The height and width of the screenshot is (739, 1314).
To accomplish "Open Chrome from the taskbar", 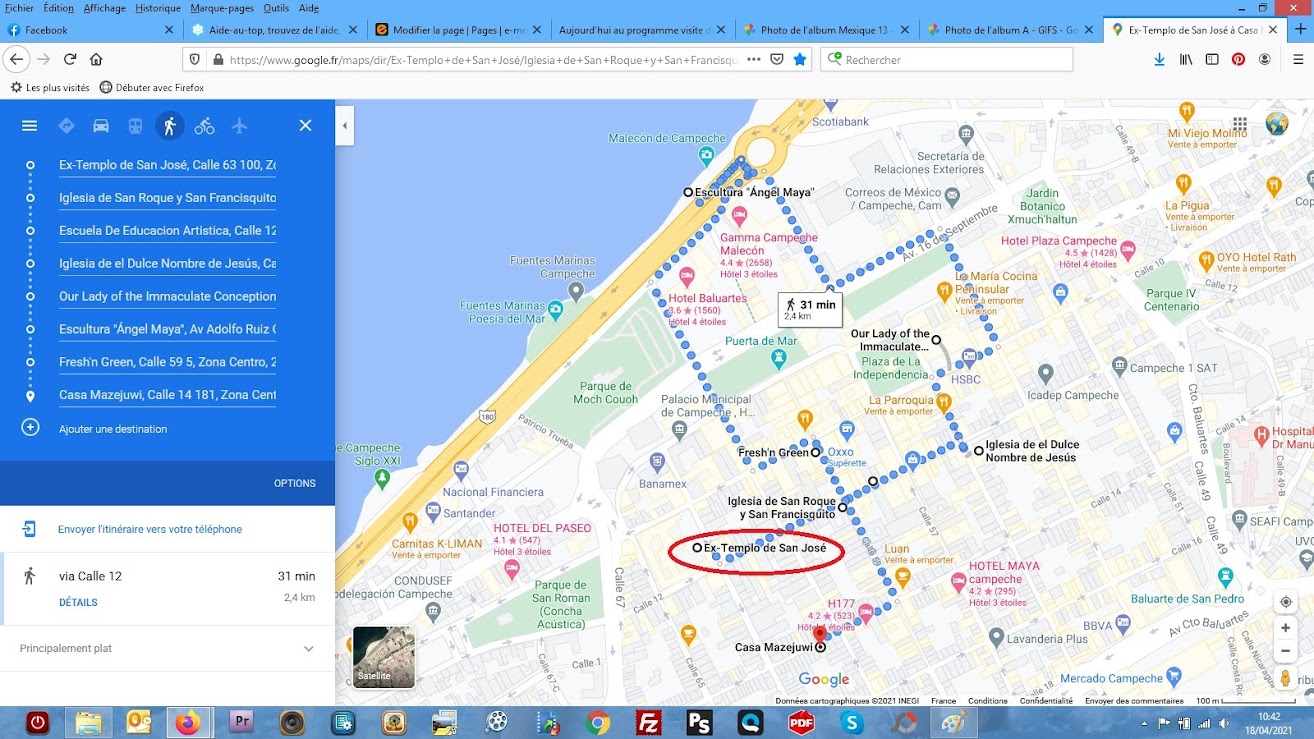I will [598, 722].
